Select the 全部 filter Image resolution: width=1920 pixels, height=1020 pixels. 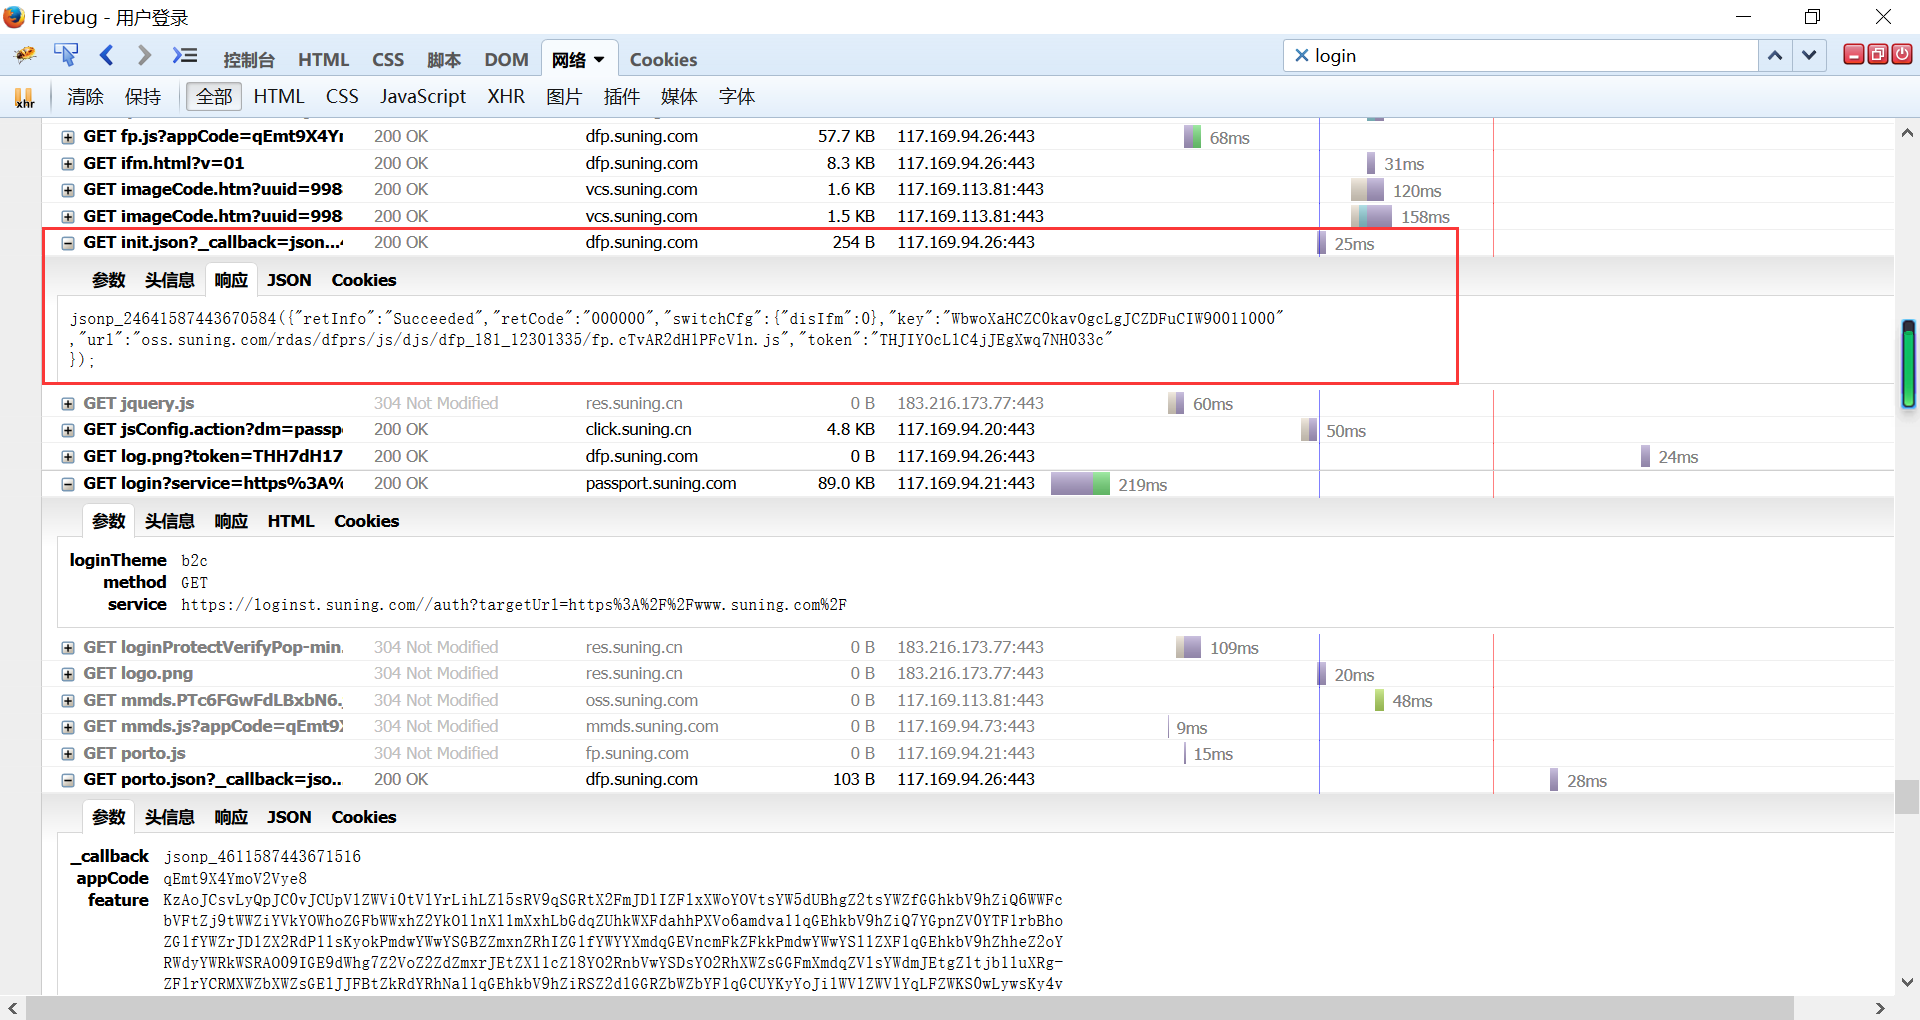click(x=214, y=97)
